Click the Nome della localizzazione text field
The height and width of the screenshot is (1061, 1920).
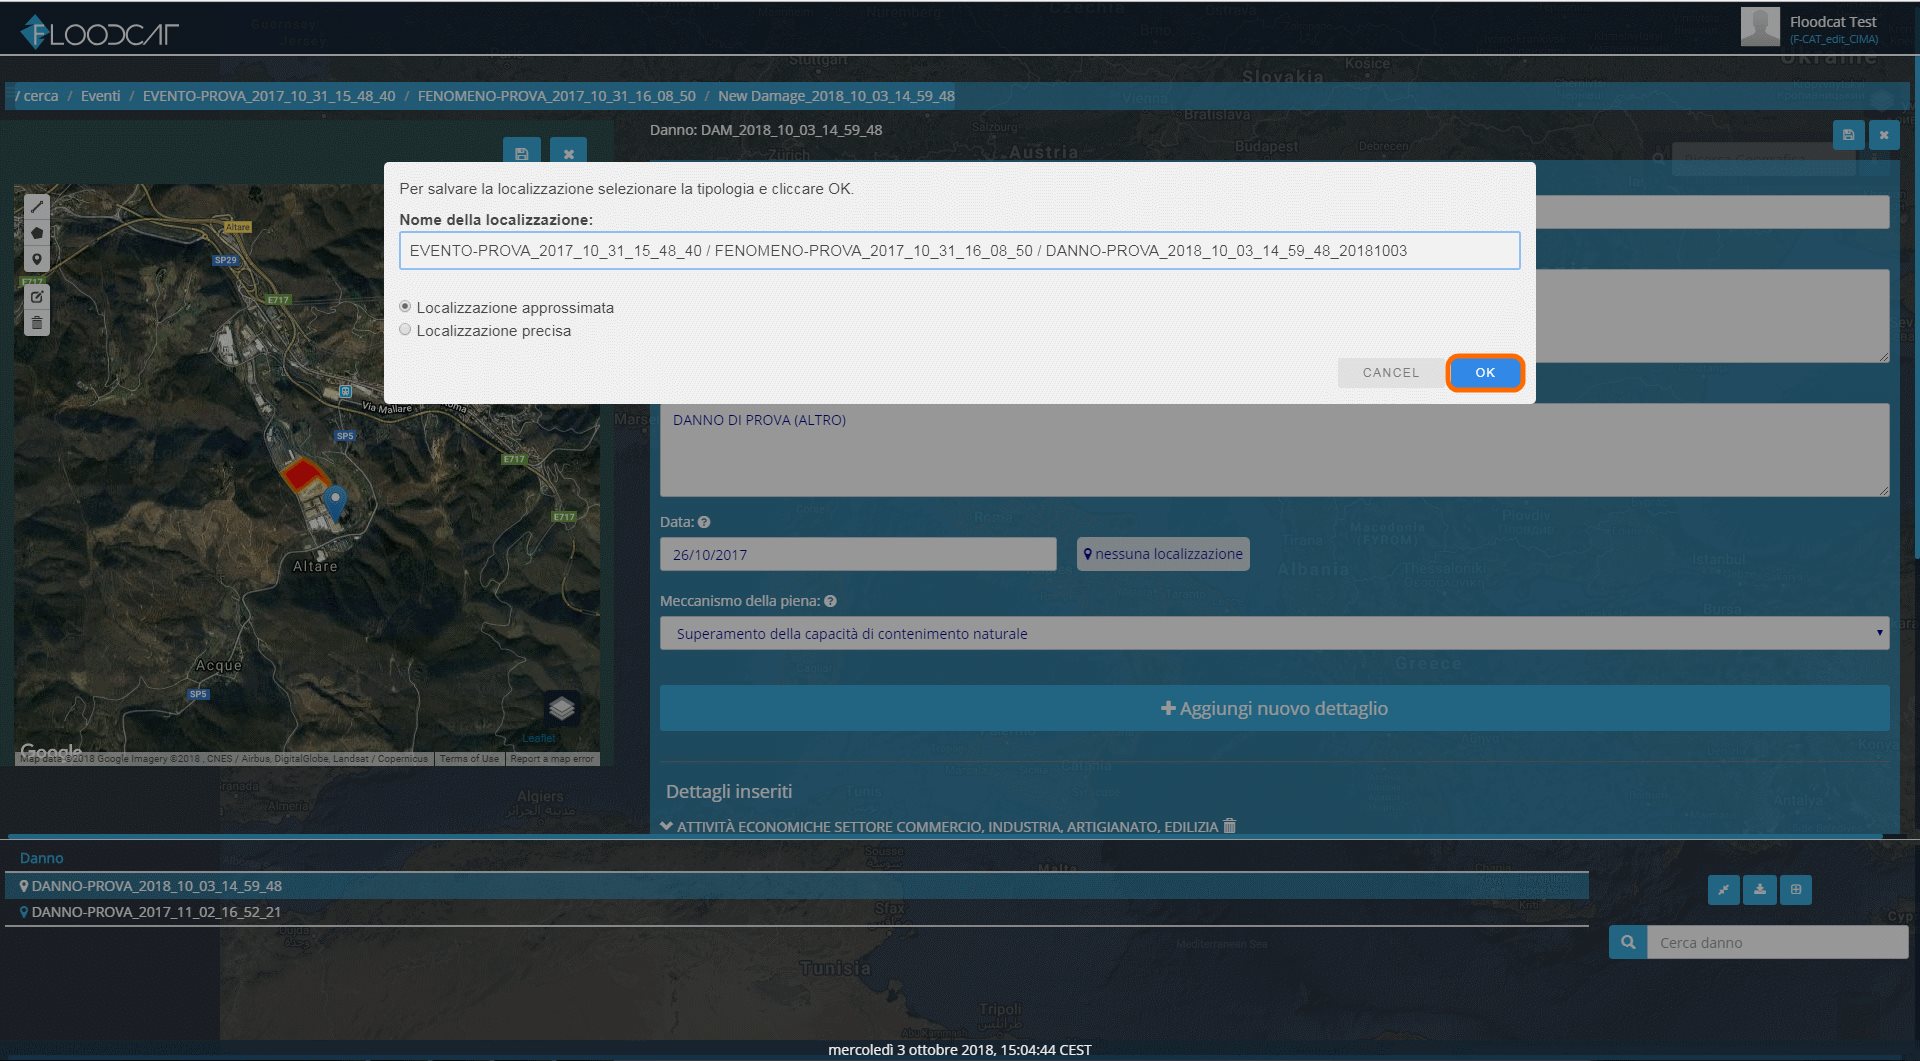coord(959,250)
